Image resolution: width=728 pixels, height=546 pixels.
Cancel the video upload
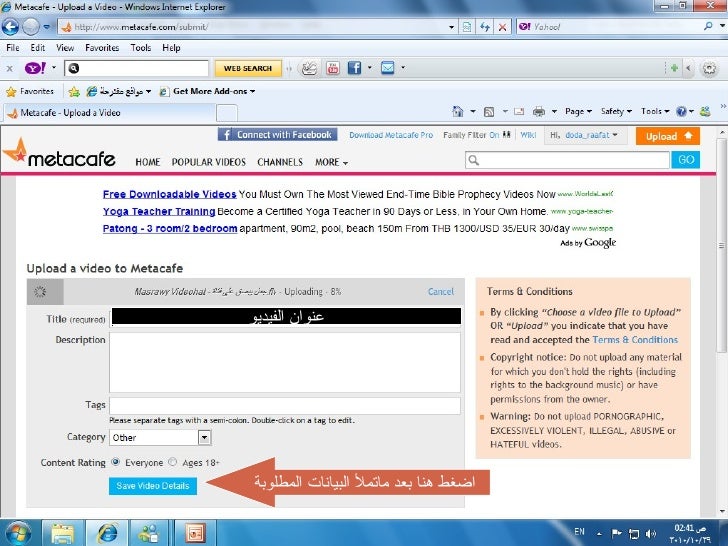441,292
